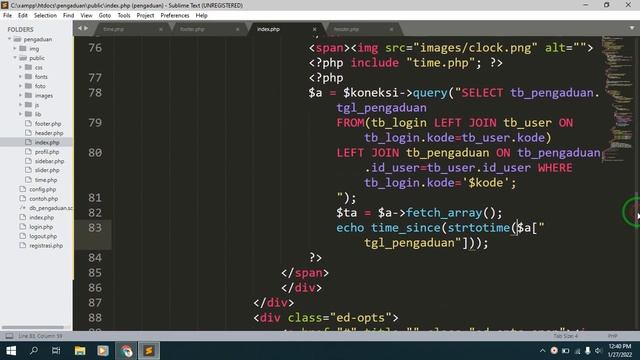Click line number 83 in the gutter
The width and height of the screenshot is (640, 360).
pyautogui.click(x=95, y=228)
